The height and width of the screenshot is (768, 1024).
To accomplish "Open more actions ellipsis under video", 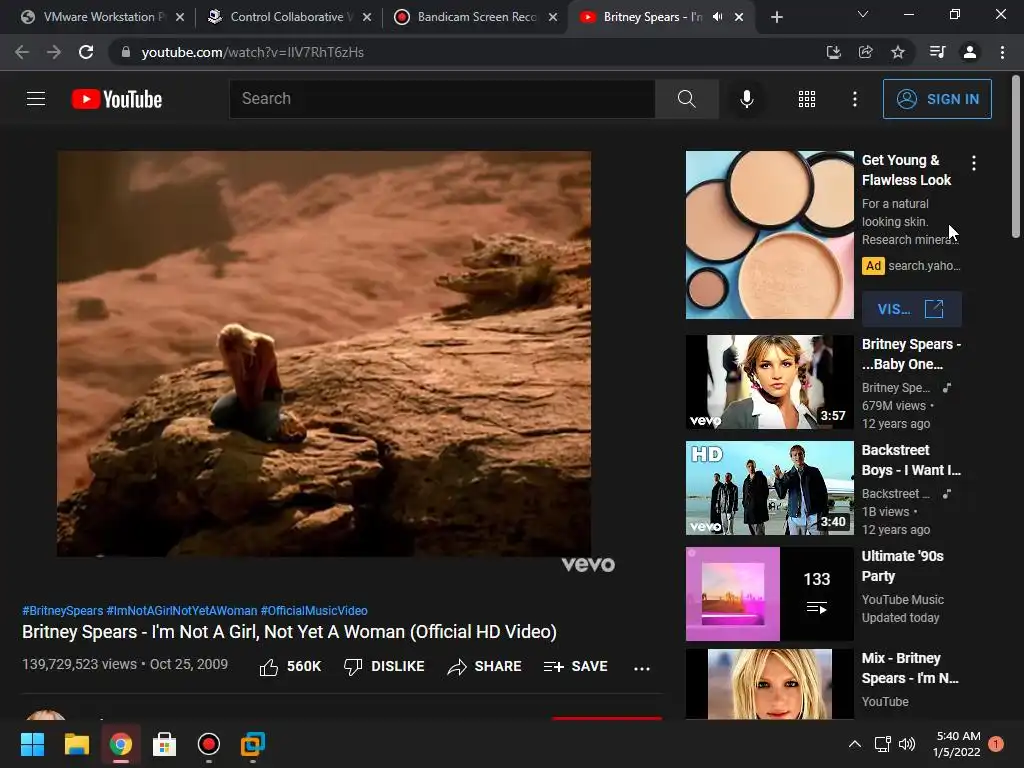I will 641,668.
